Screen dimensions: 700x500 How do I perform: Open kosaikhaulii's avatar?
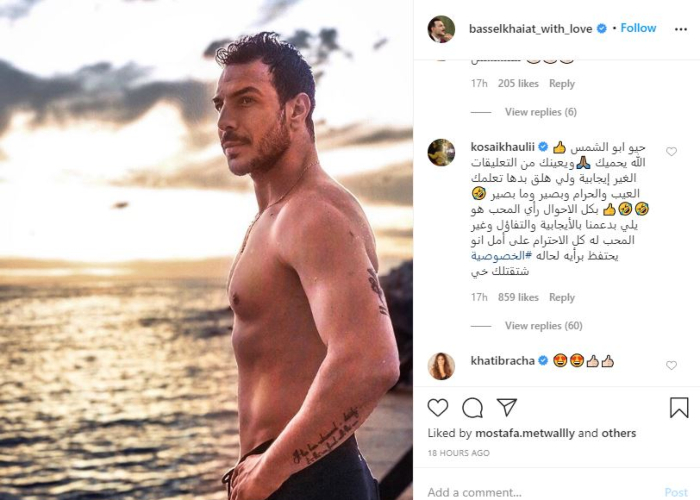441,152
